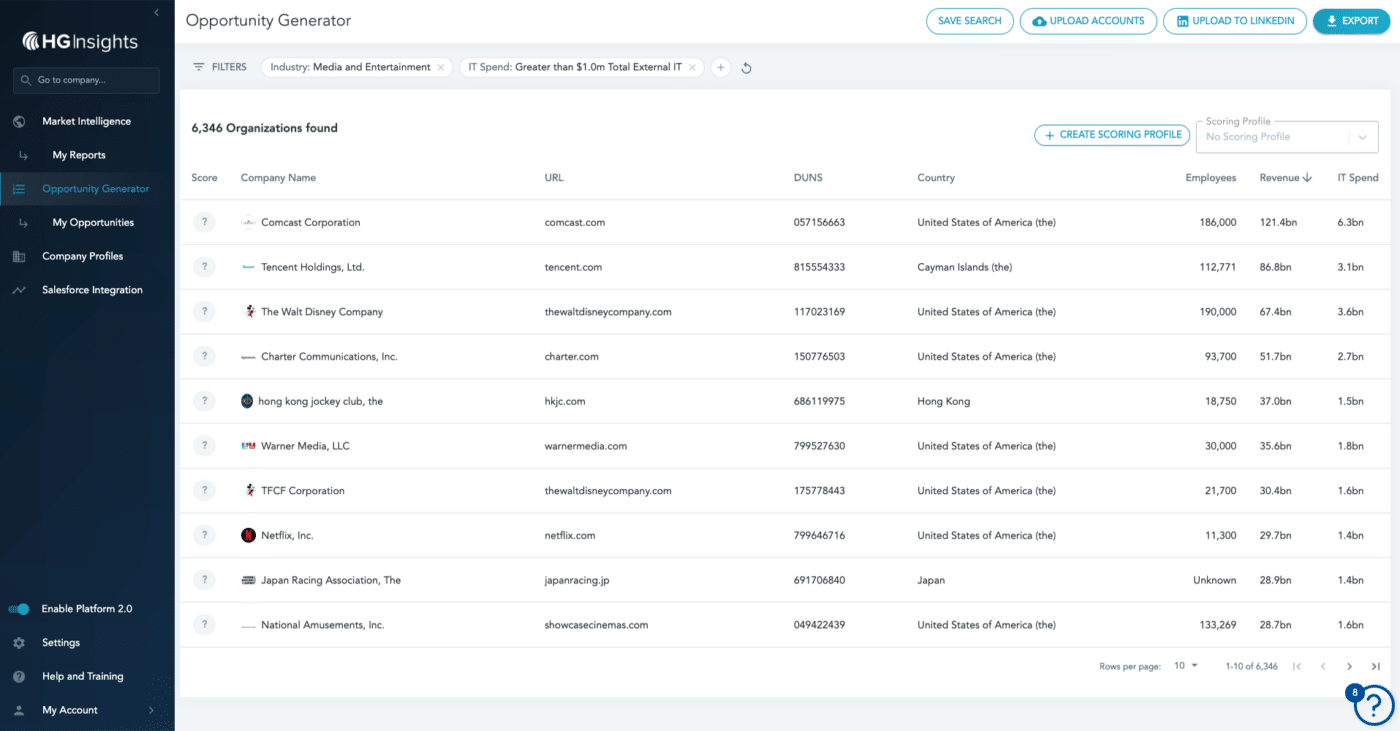Screen dimensions: 1400x731
Task: Expand the My Account section
Action: point(152,710)
